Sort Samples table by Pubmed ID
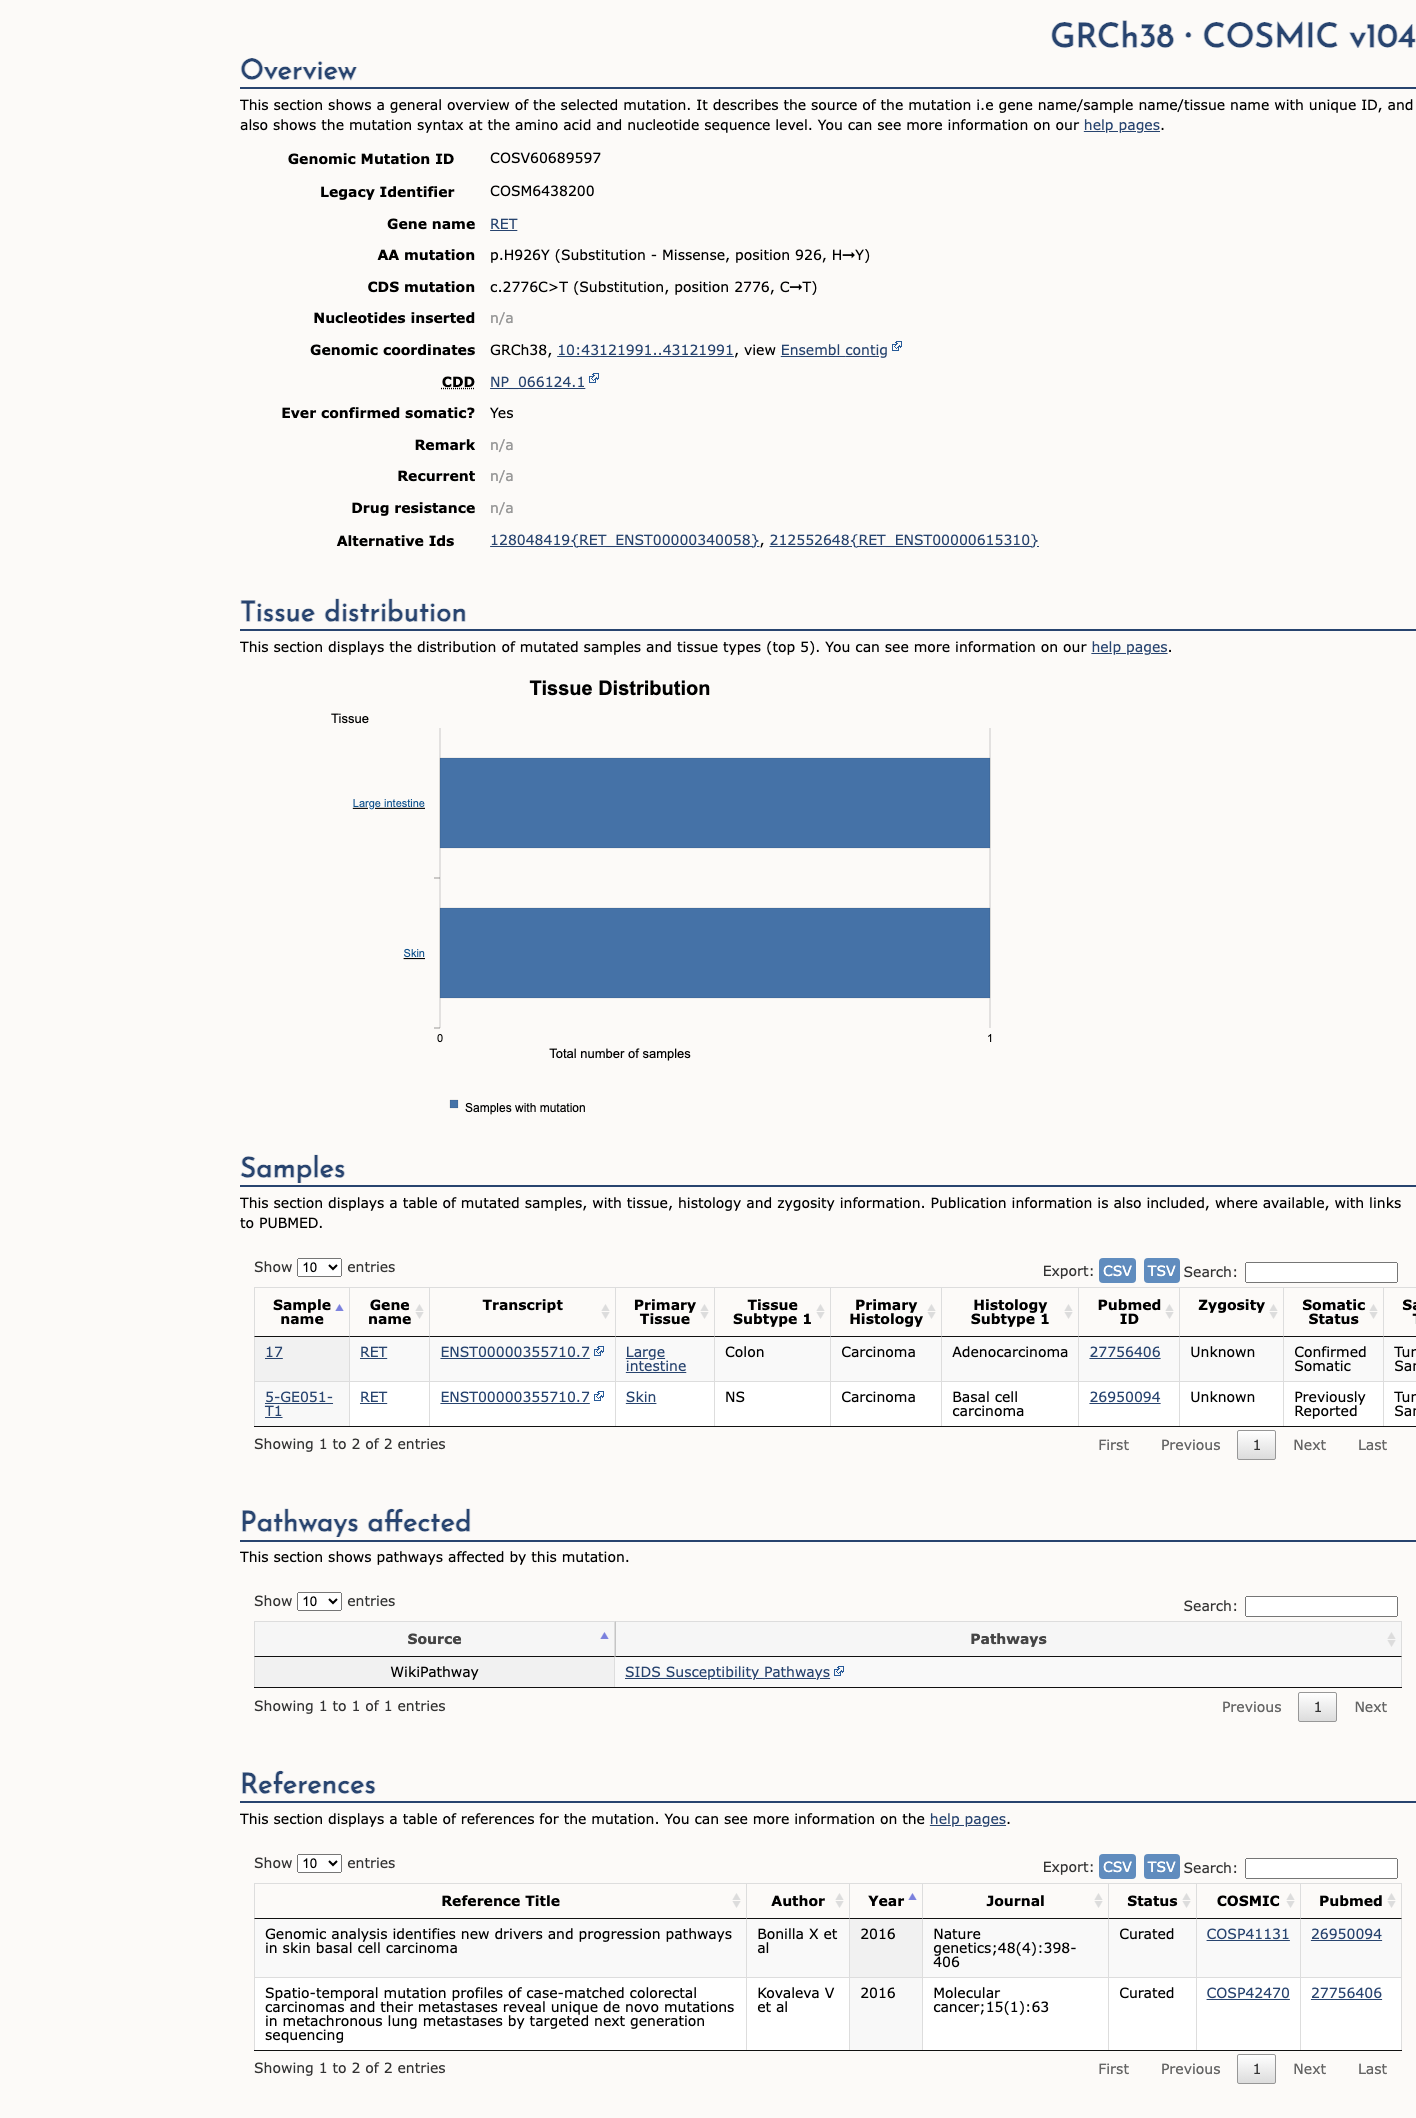This screenshot has height=2118, width=1416. (x=1129, y=1312)
